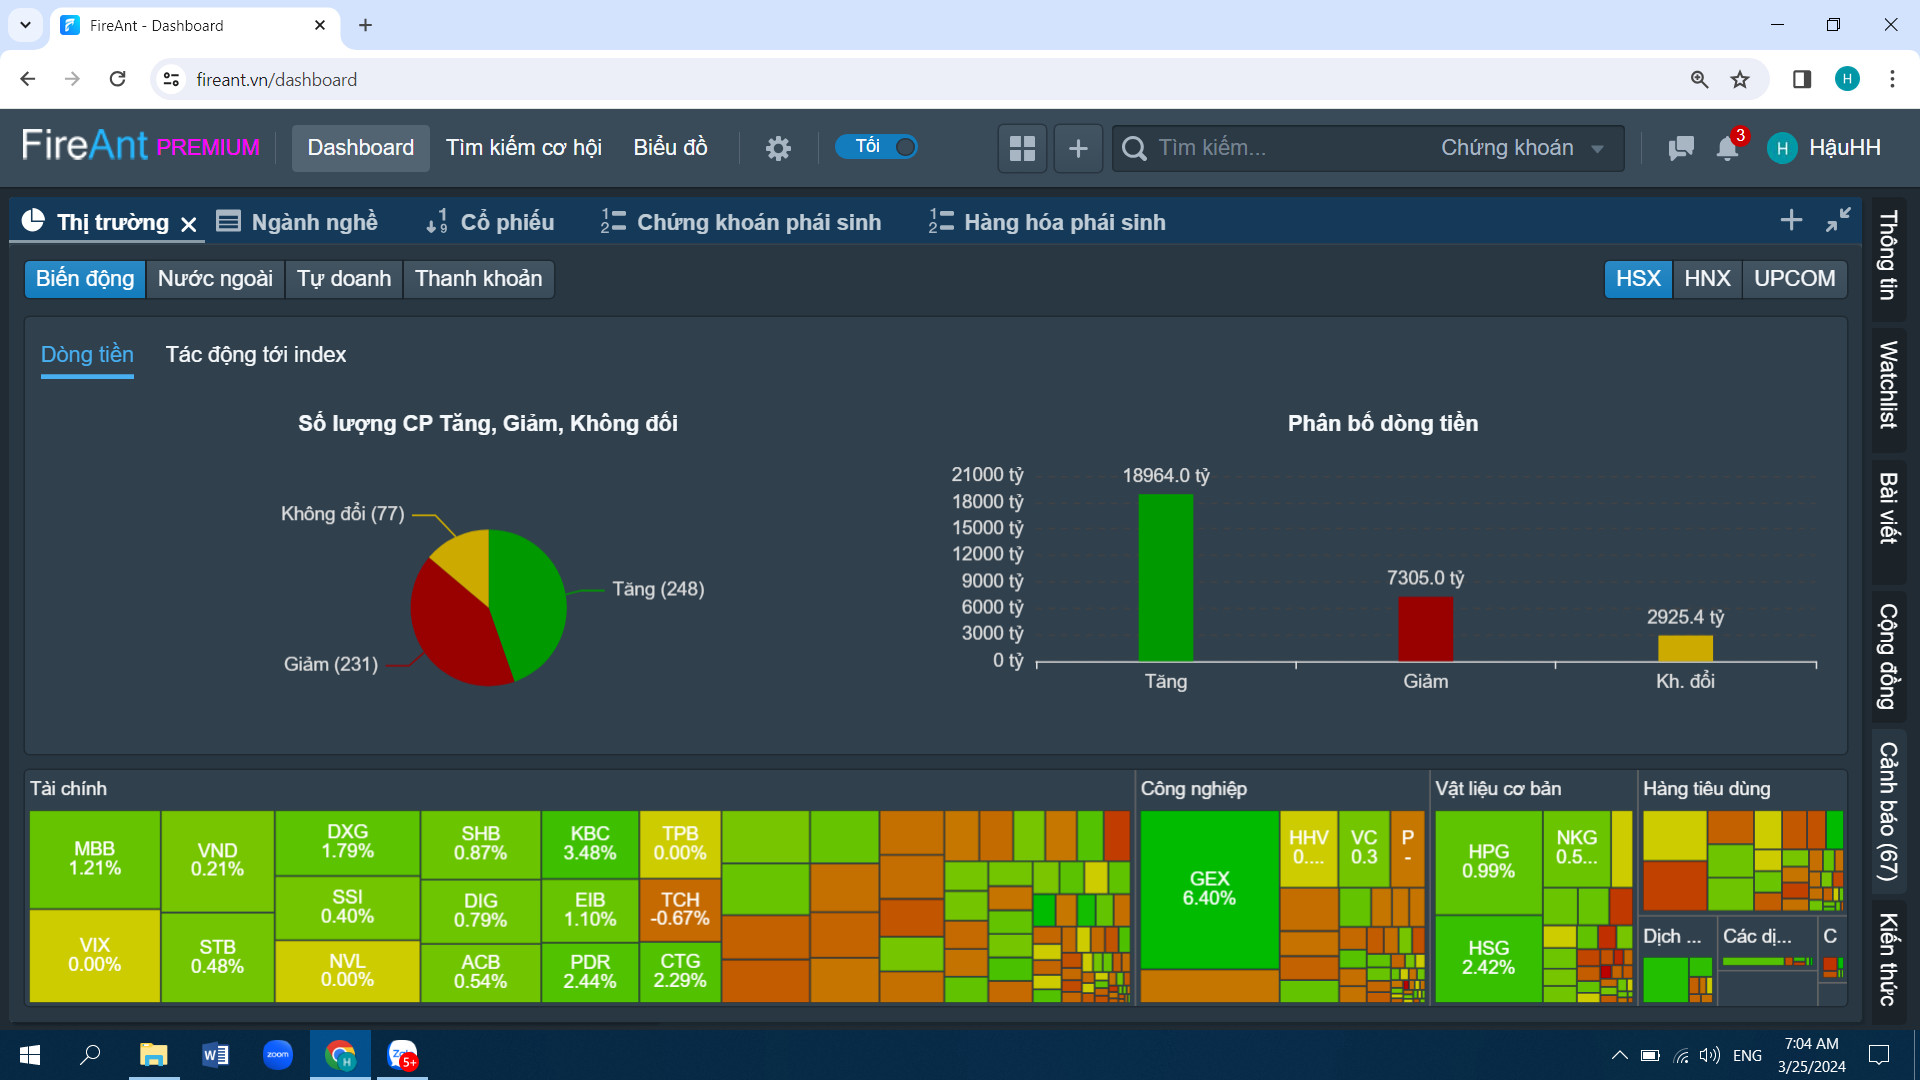The height and width of the screenshot is (1080, 1920).
Task: Switch exchange to UPCOM
Action: (x=1794, y=278)
